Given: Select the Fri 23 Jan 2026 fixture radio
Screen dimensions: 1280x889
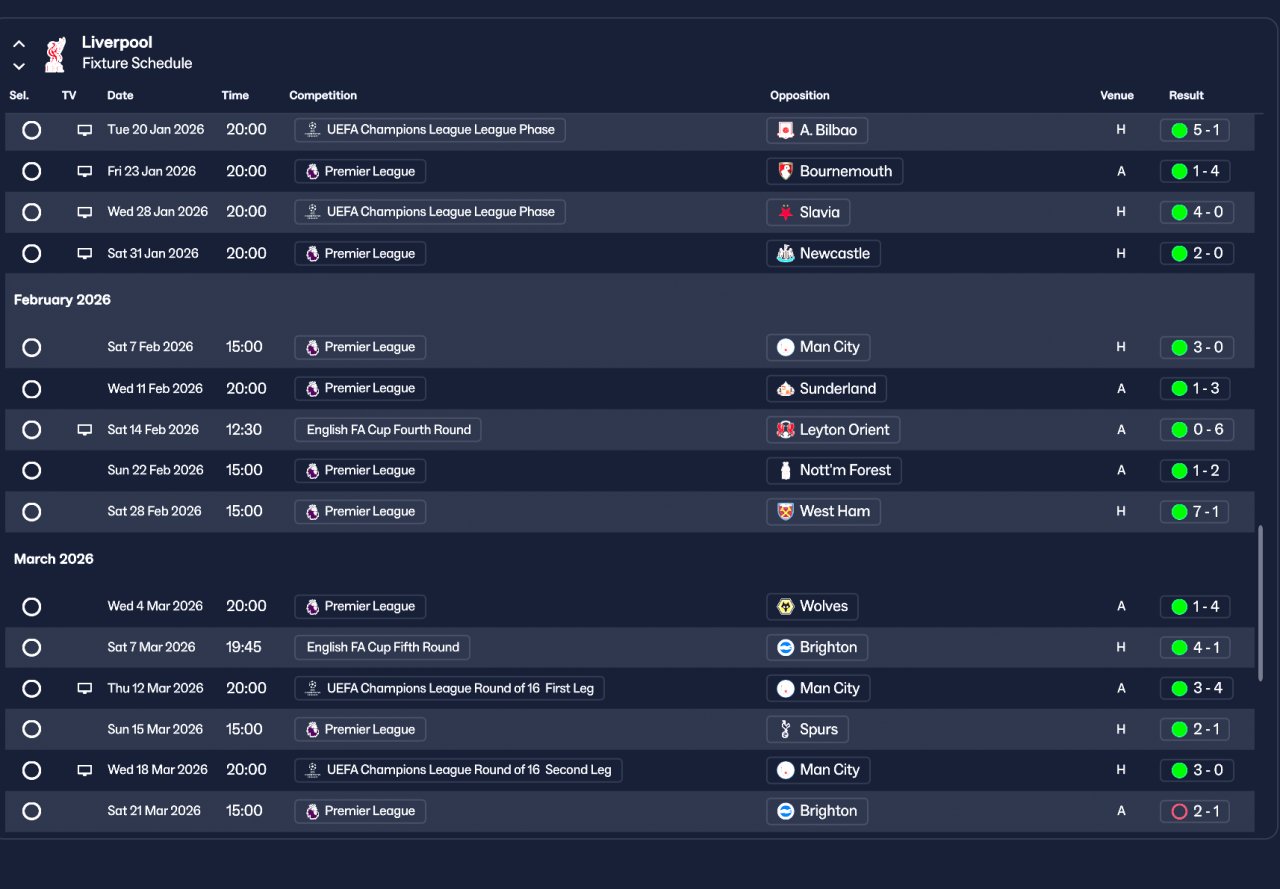Looking at the screenshot, I should coord(31,171).
